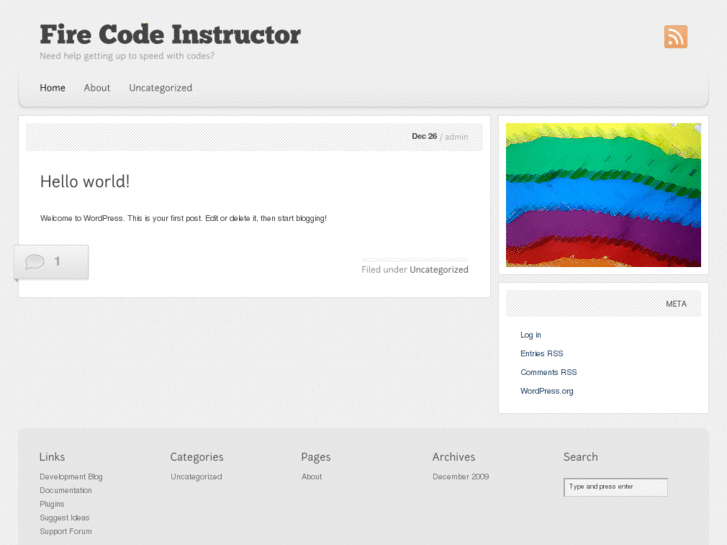
Task: Go to the About menu item
Action: (97, 88)
